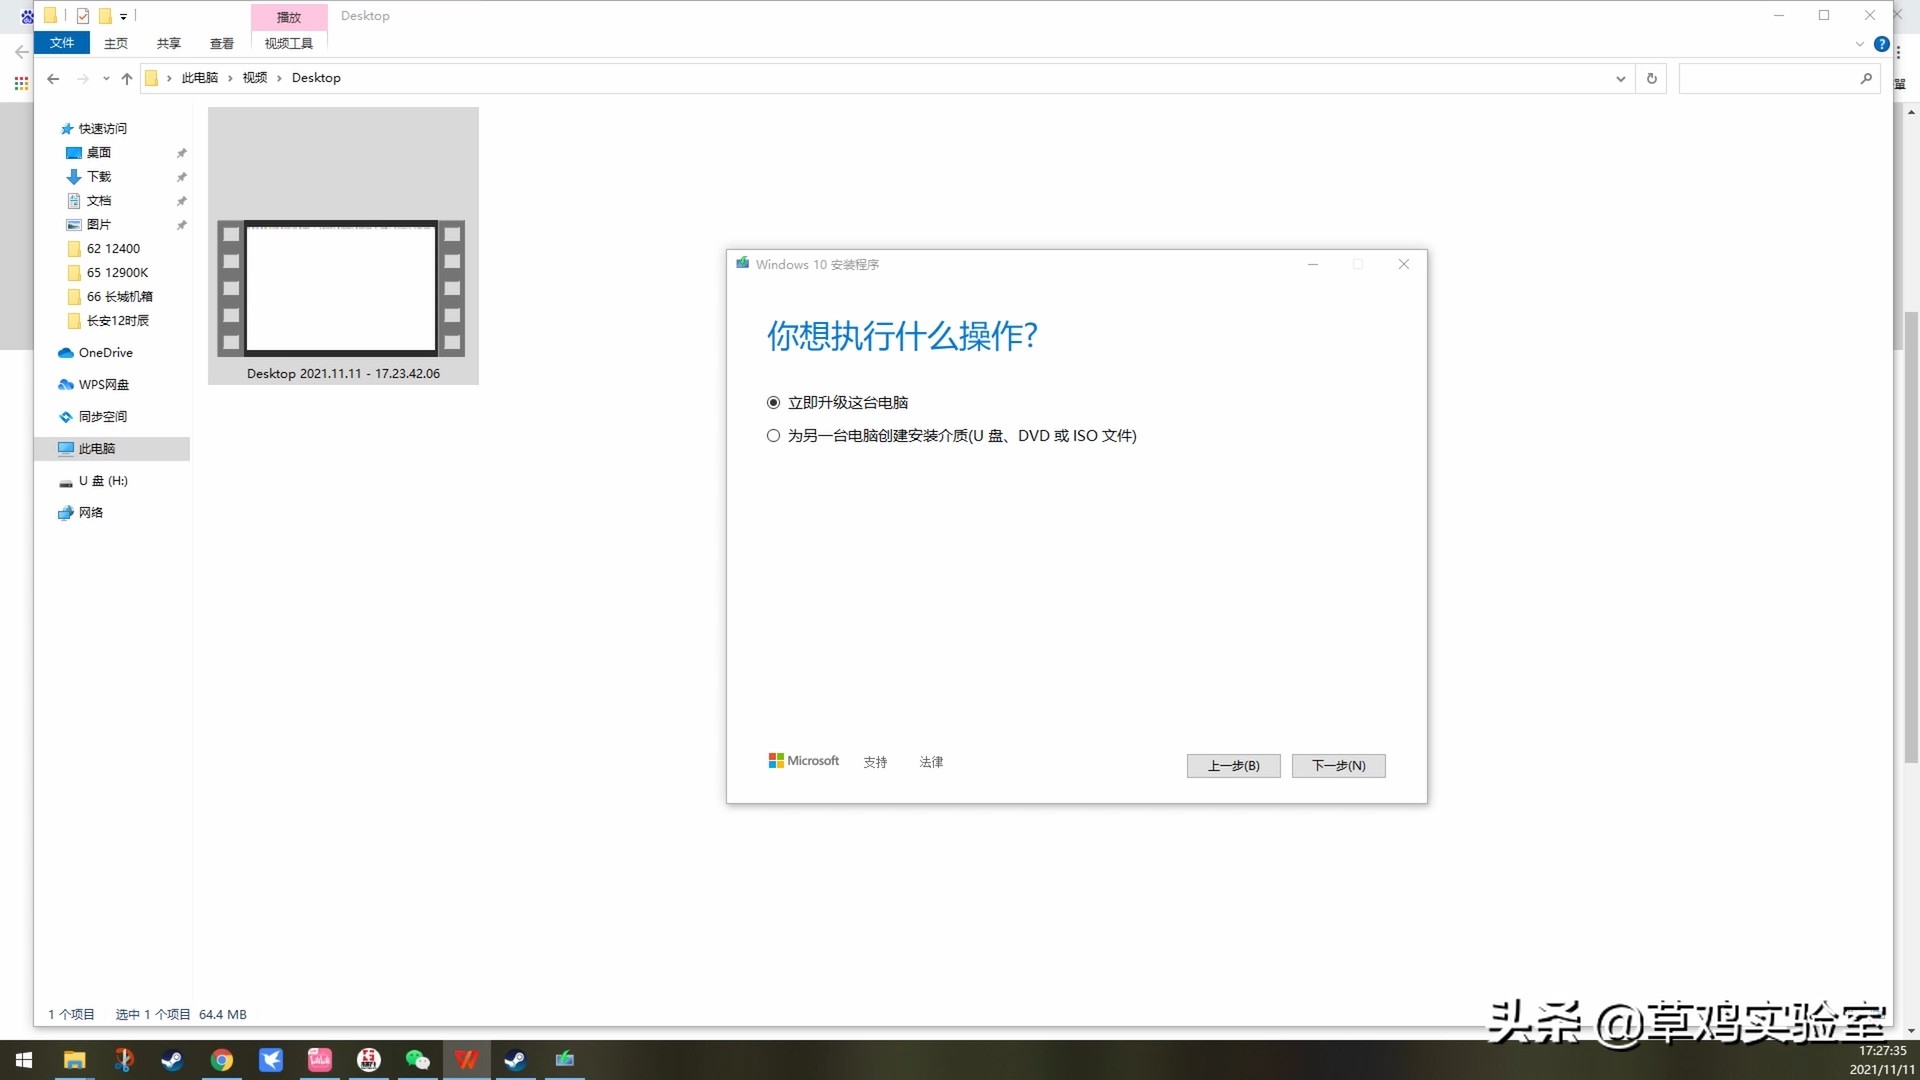Open the bilibili app from the taskbar
Image resolution: width=1920 pixels, height=1080 pixels.
click(319, 1059)
